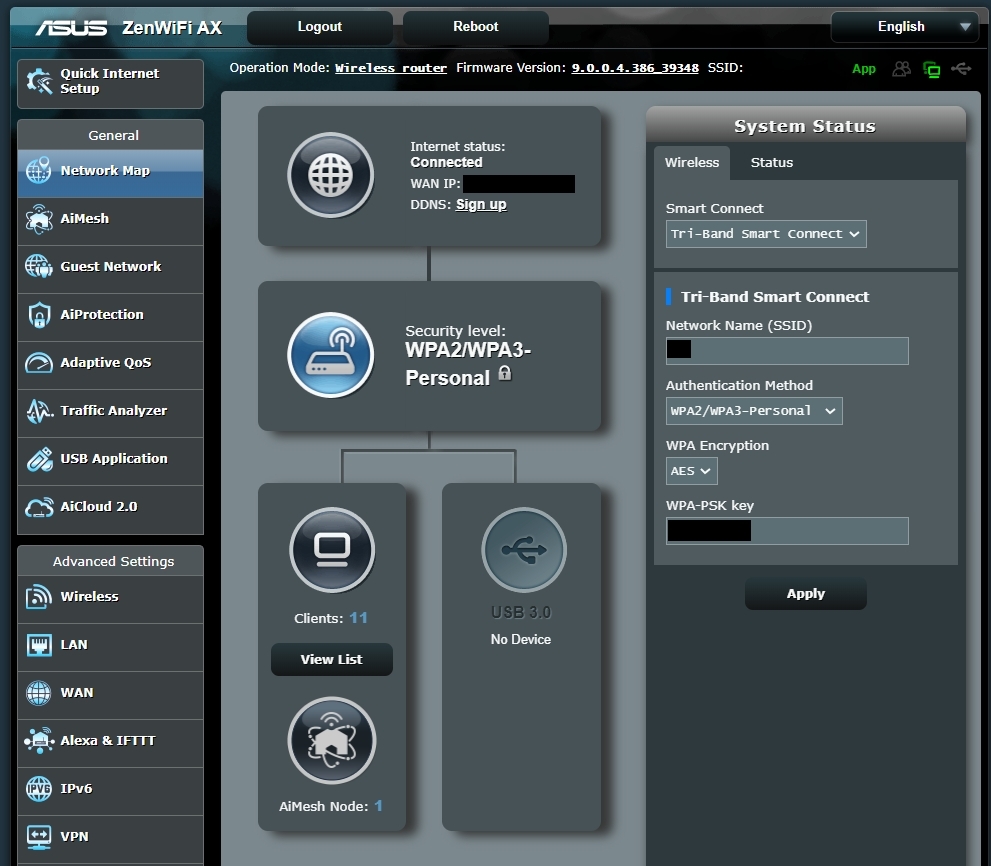Click the Adaptive QoS gauge icon

[39, 363]
